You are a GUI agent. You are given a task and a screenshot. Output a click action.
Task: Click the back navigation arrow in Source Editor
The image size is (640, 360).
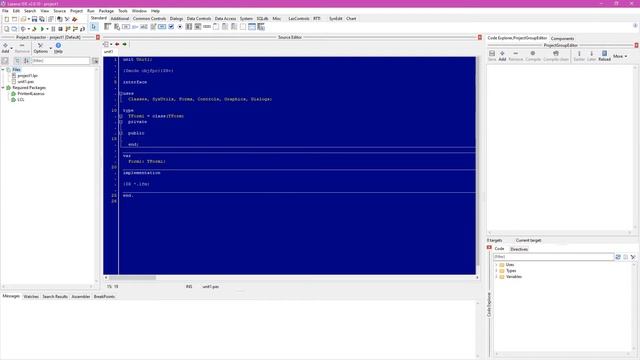117,44
